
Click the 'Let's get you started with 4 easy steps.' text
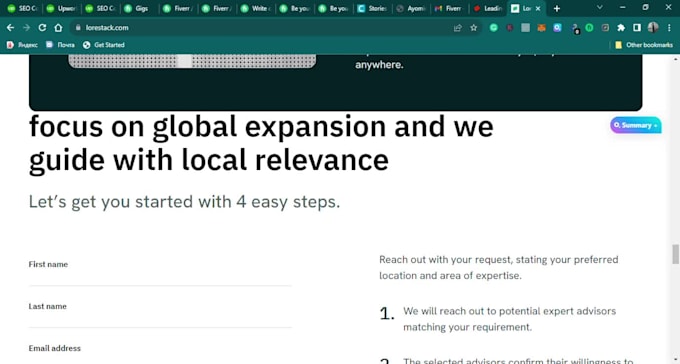point(184,202)
